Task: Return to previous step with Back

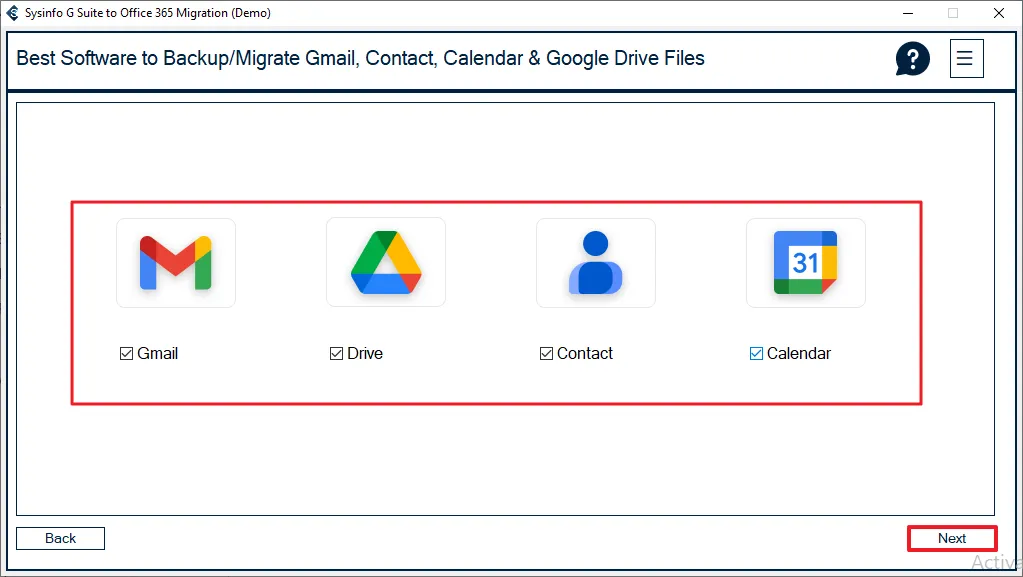Action: tap(60, 538)
